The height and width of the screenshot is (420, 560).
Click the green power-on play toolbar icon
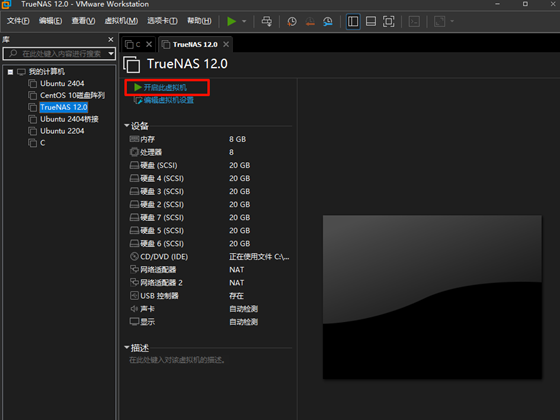click(231, 21)
